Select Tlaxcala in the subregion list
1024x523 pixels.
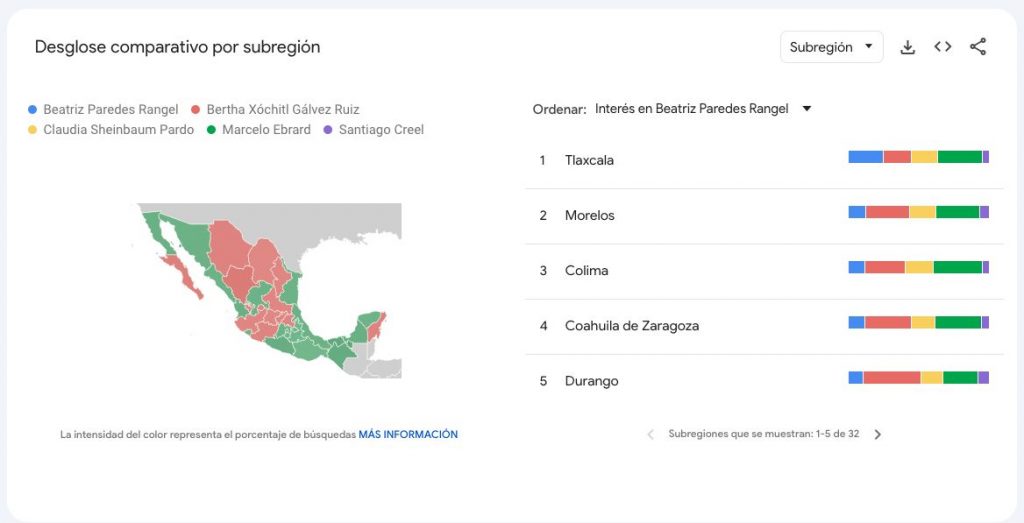(589, 160)
